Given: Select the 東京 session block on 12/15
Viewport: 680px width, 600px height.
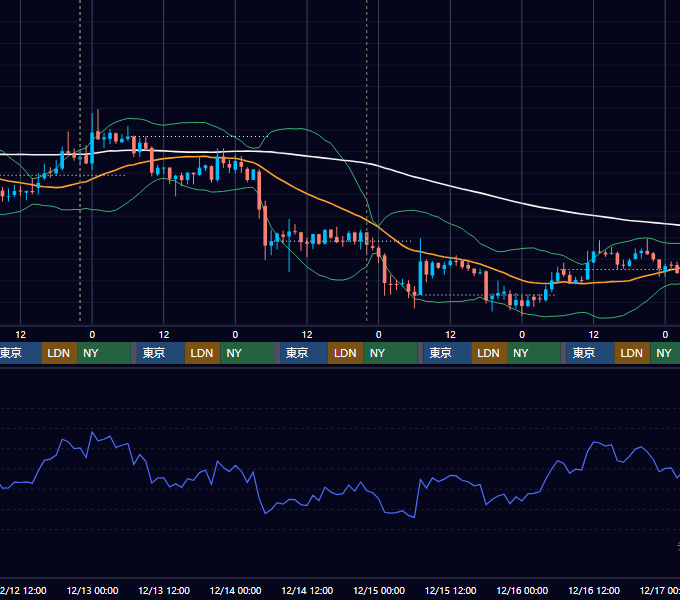Looking at the screenshot, I should [x=447, y=353].
